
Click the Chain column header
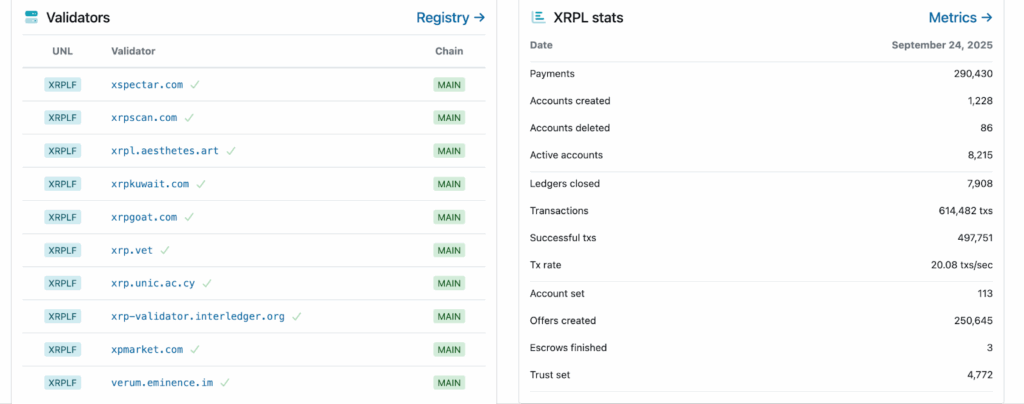coord(449,51)
